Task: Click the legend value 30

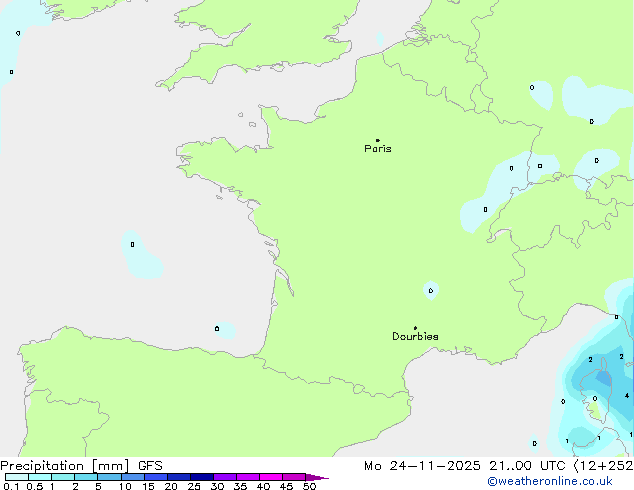Action: [x=217, y=486]
